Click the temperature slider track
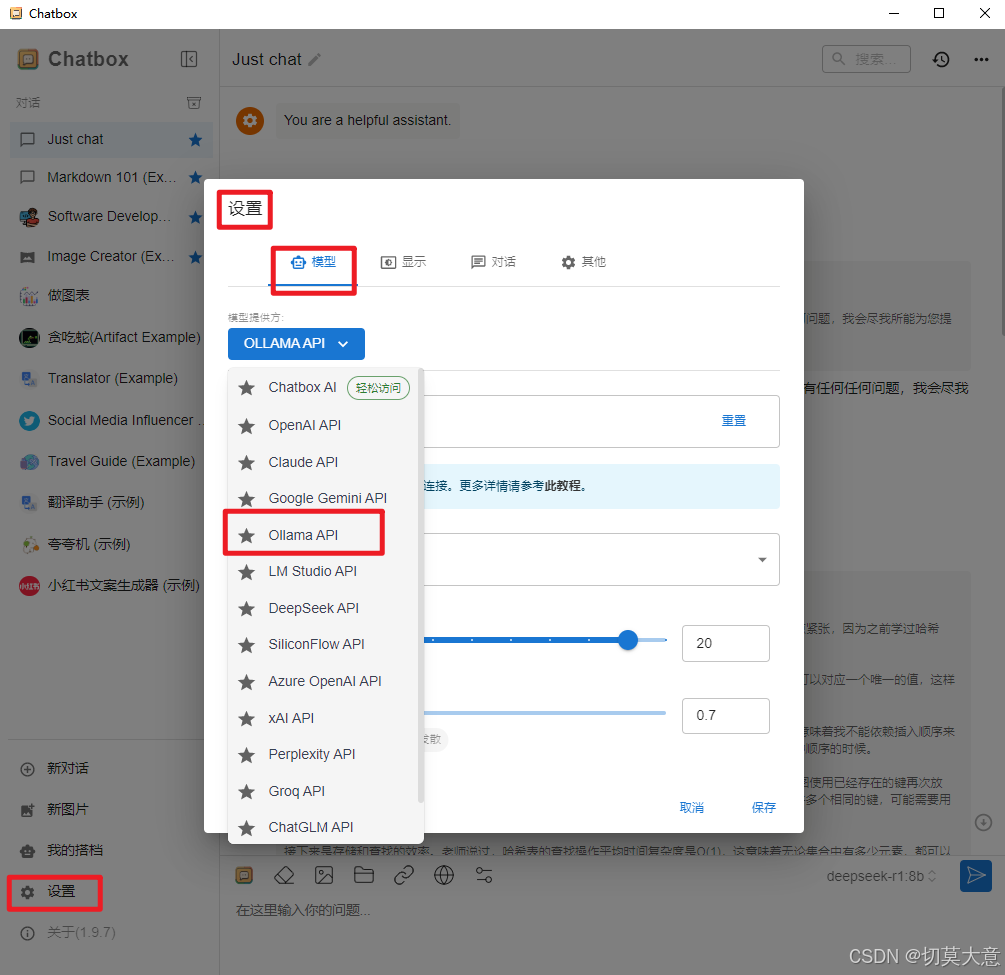The height and width of the screenshot is (975, 1005). coord(545,713)
